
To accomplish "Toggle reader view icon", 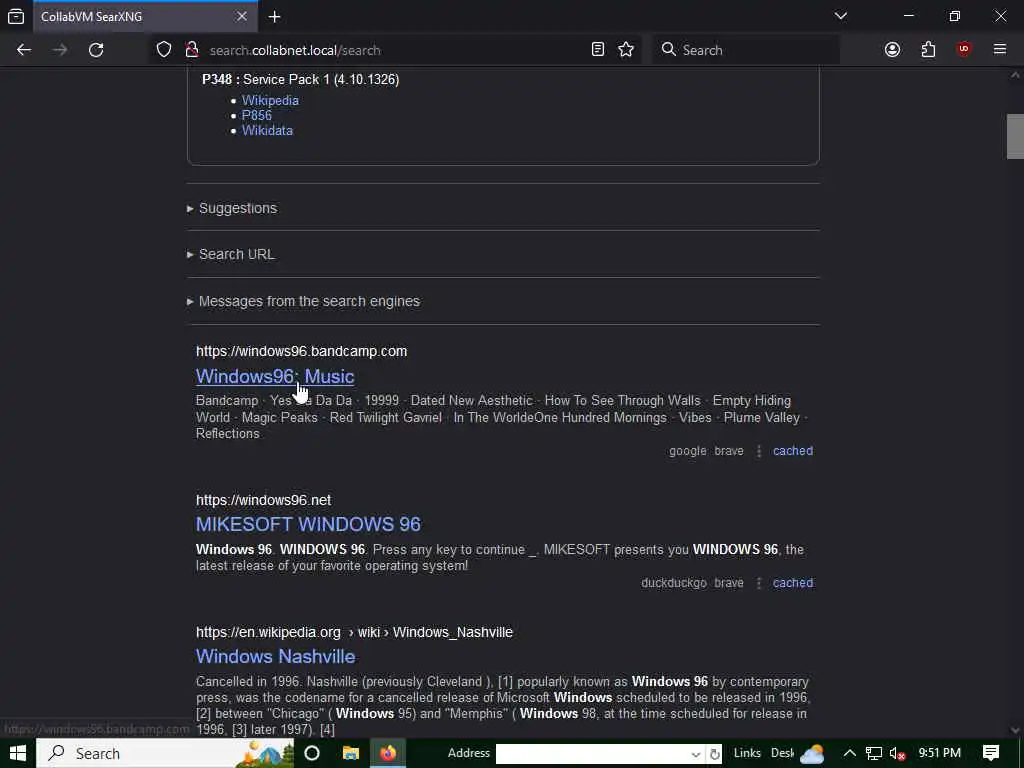I will (x=598, y=50).
